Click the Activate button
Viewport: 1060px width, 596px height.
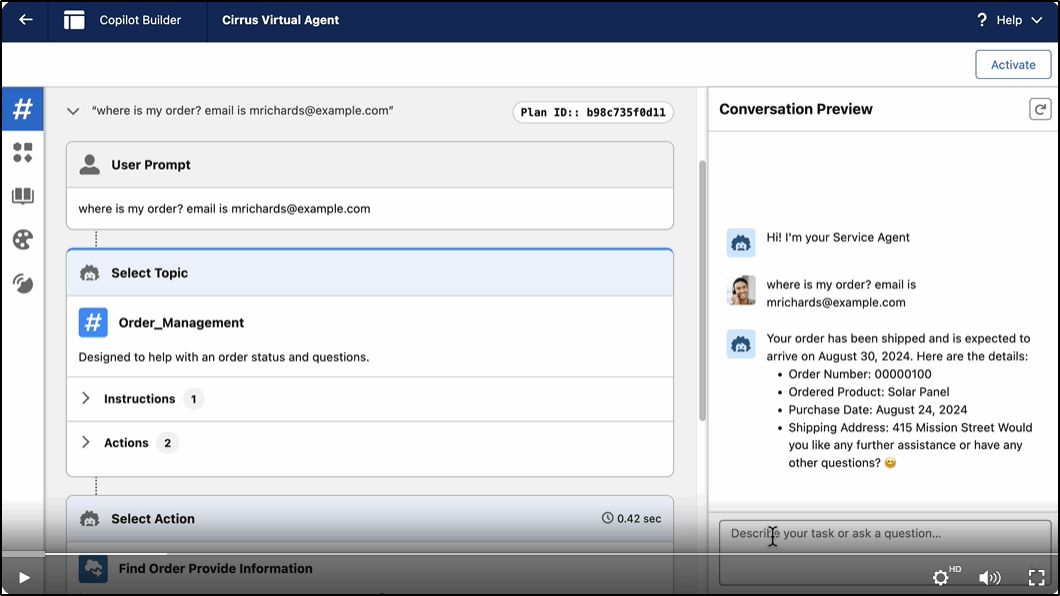point(1013,65)
